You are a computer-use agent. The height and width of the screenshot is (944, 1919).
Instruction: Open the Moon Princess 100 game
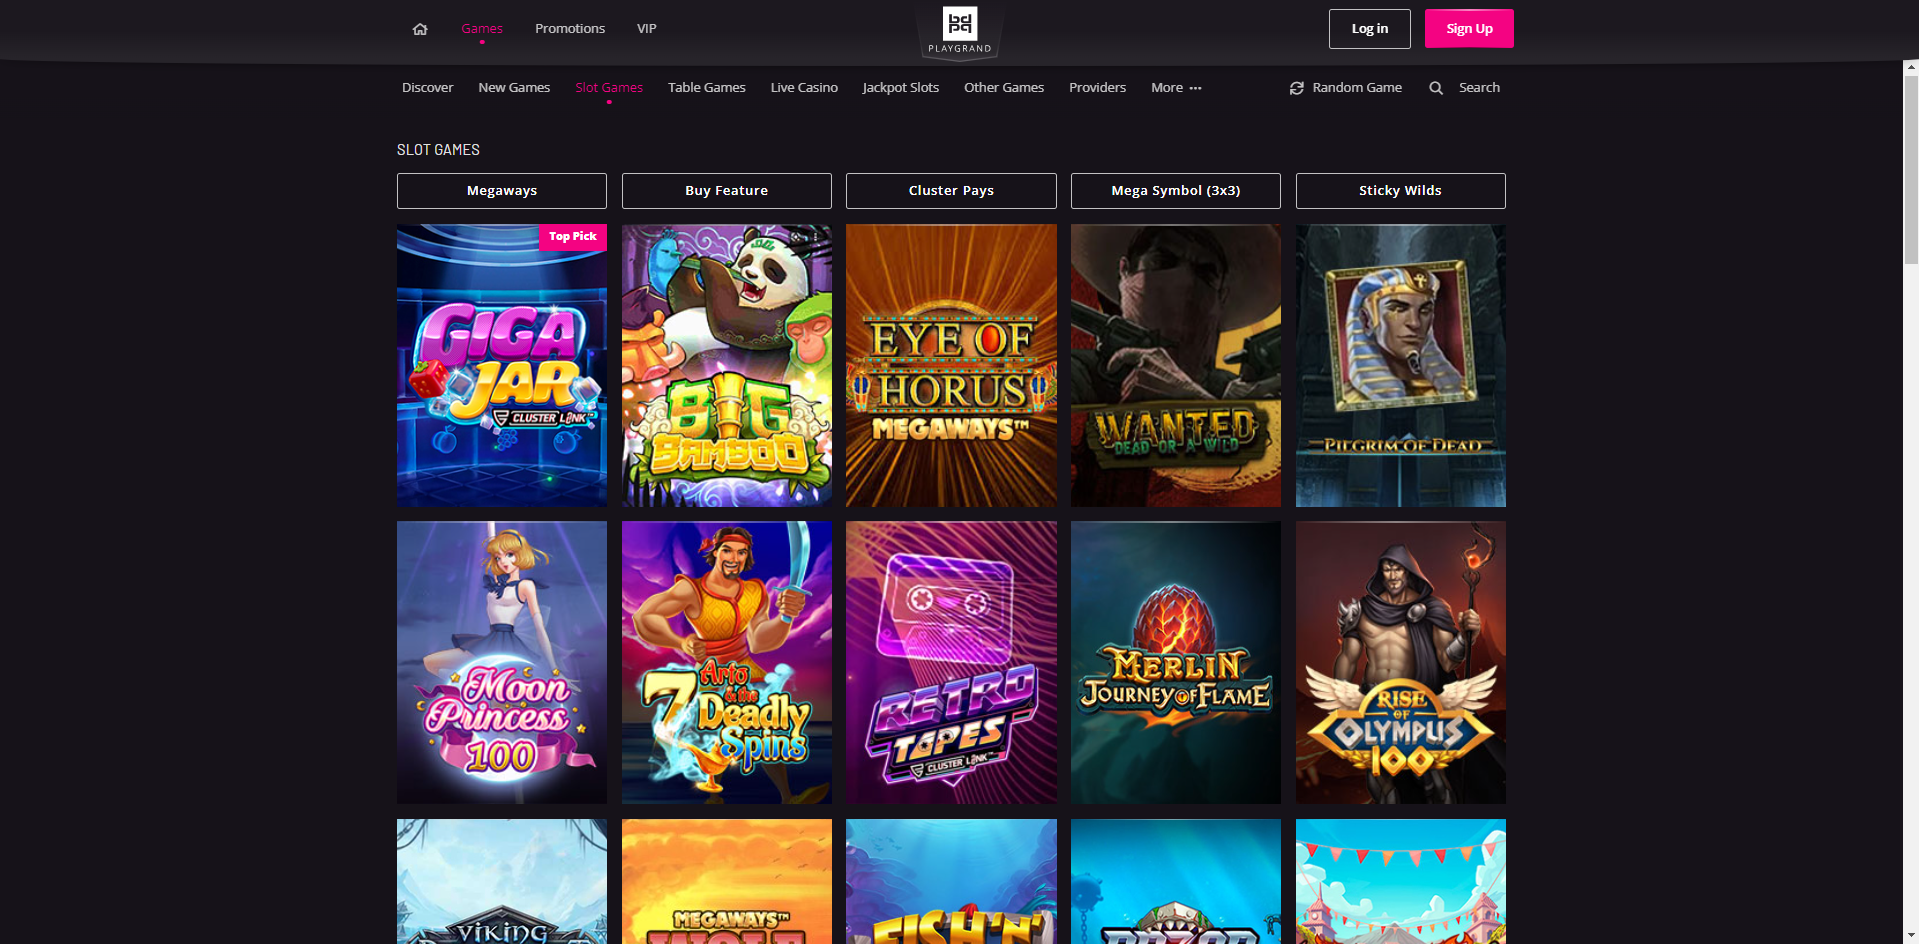(x=502, y=663)
